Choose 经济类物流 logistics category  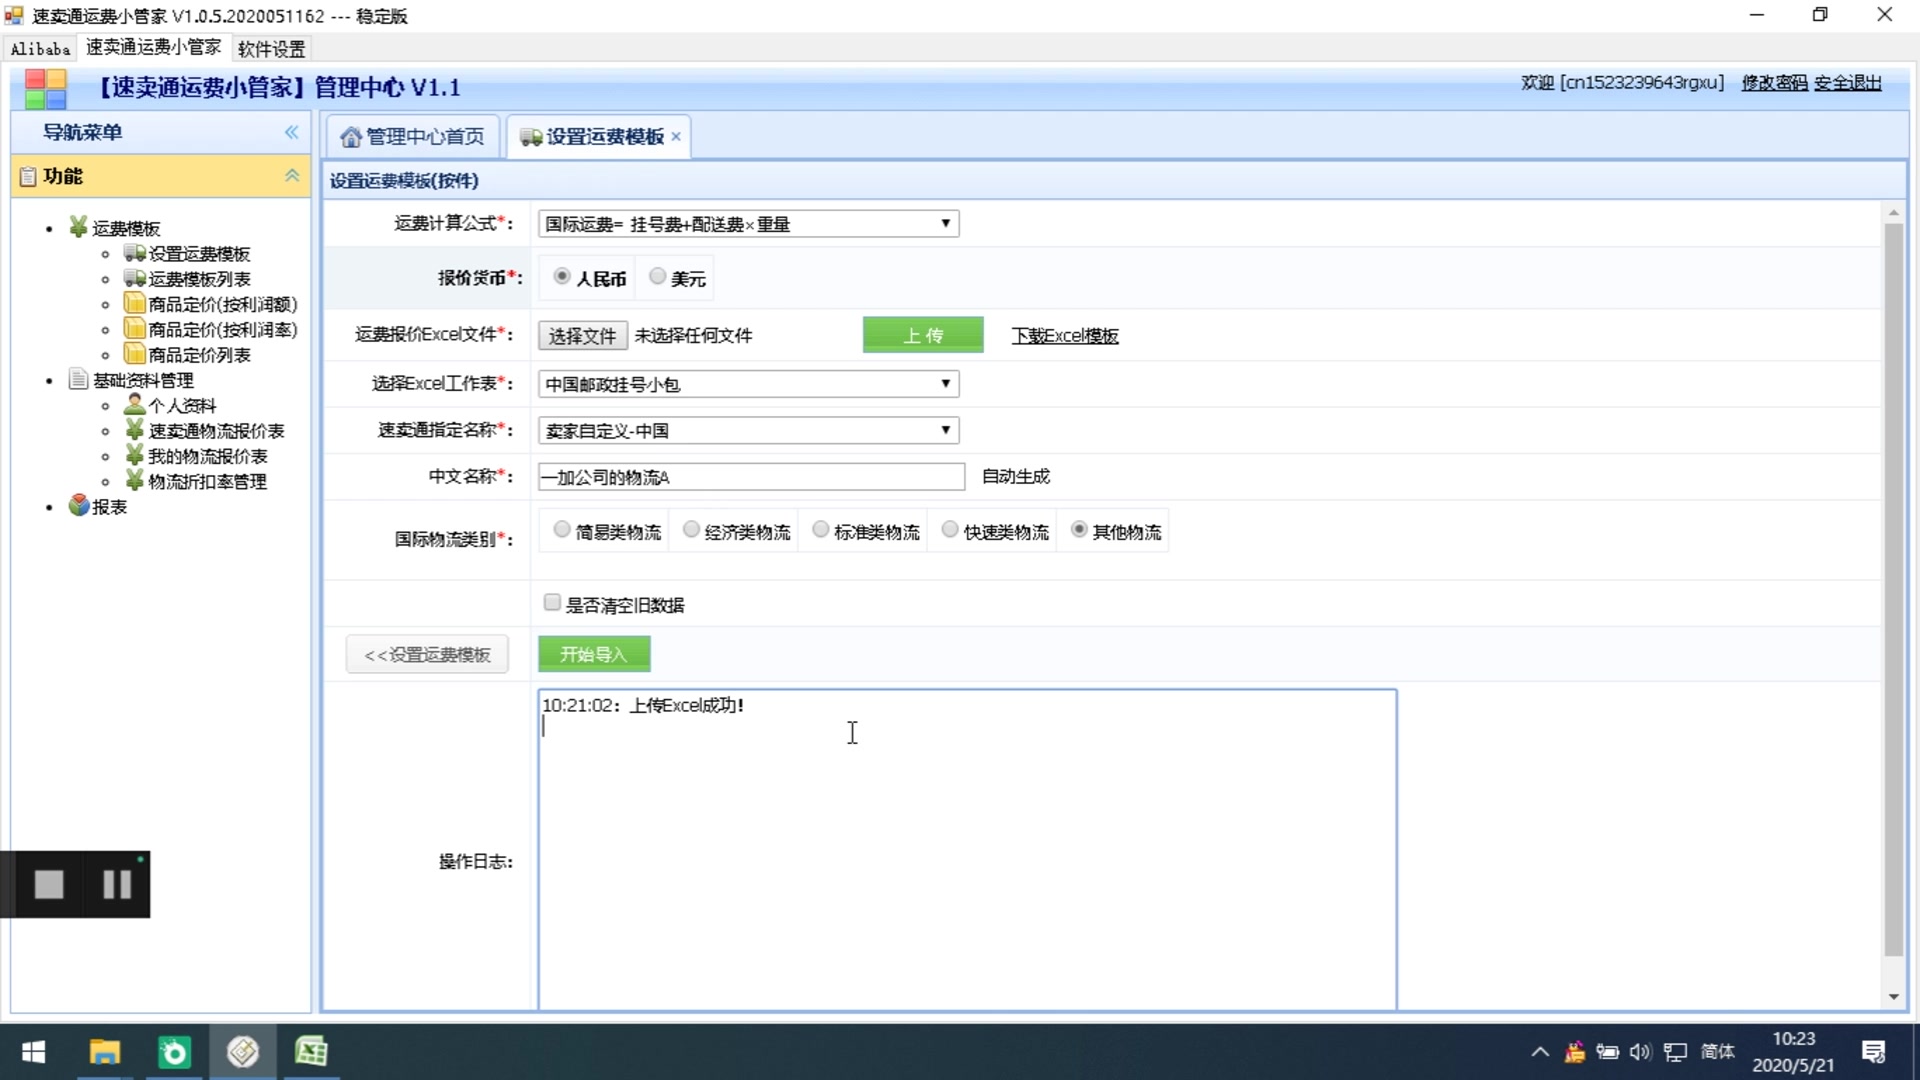691,529
